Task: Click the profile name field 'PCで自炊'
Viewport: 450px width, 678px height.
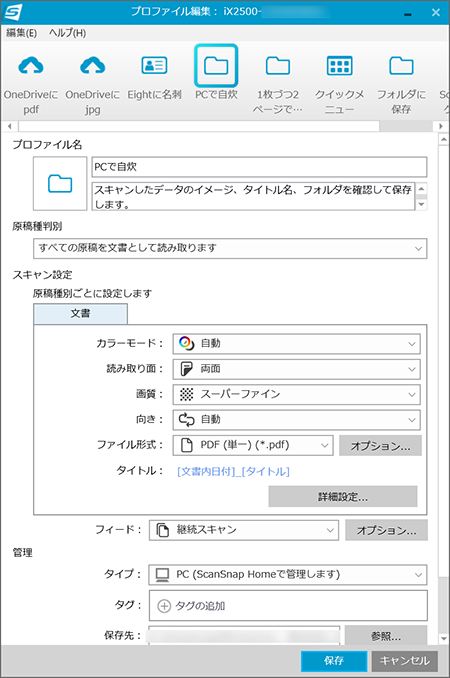Action: click(x=259, y=167)
